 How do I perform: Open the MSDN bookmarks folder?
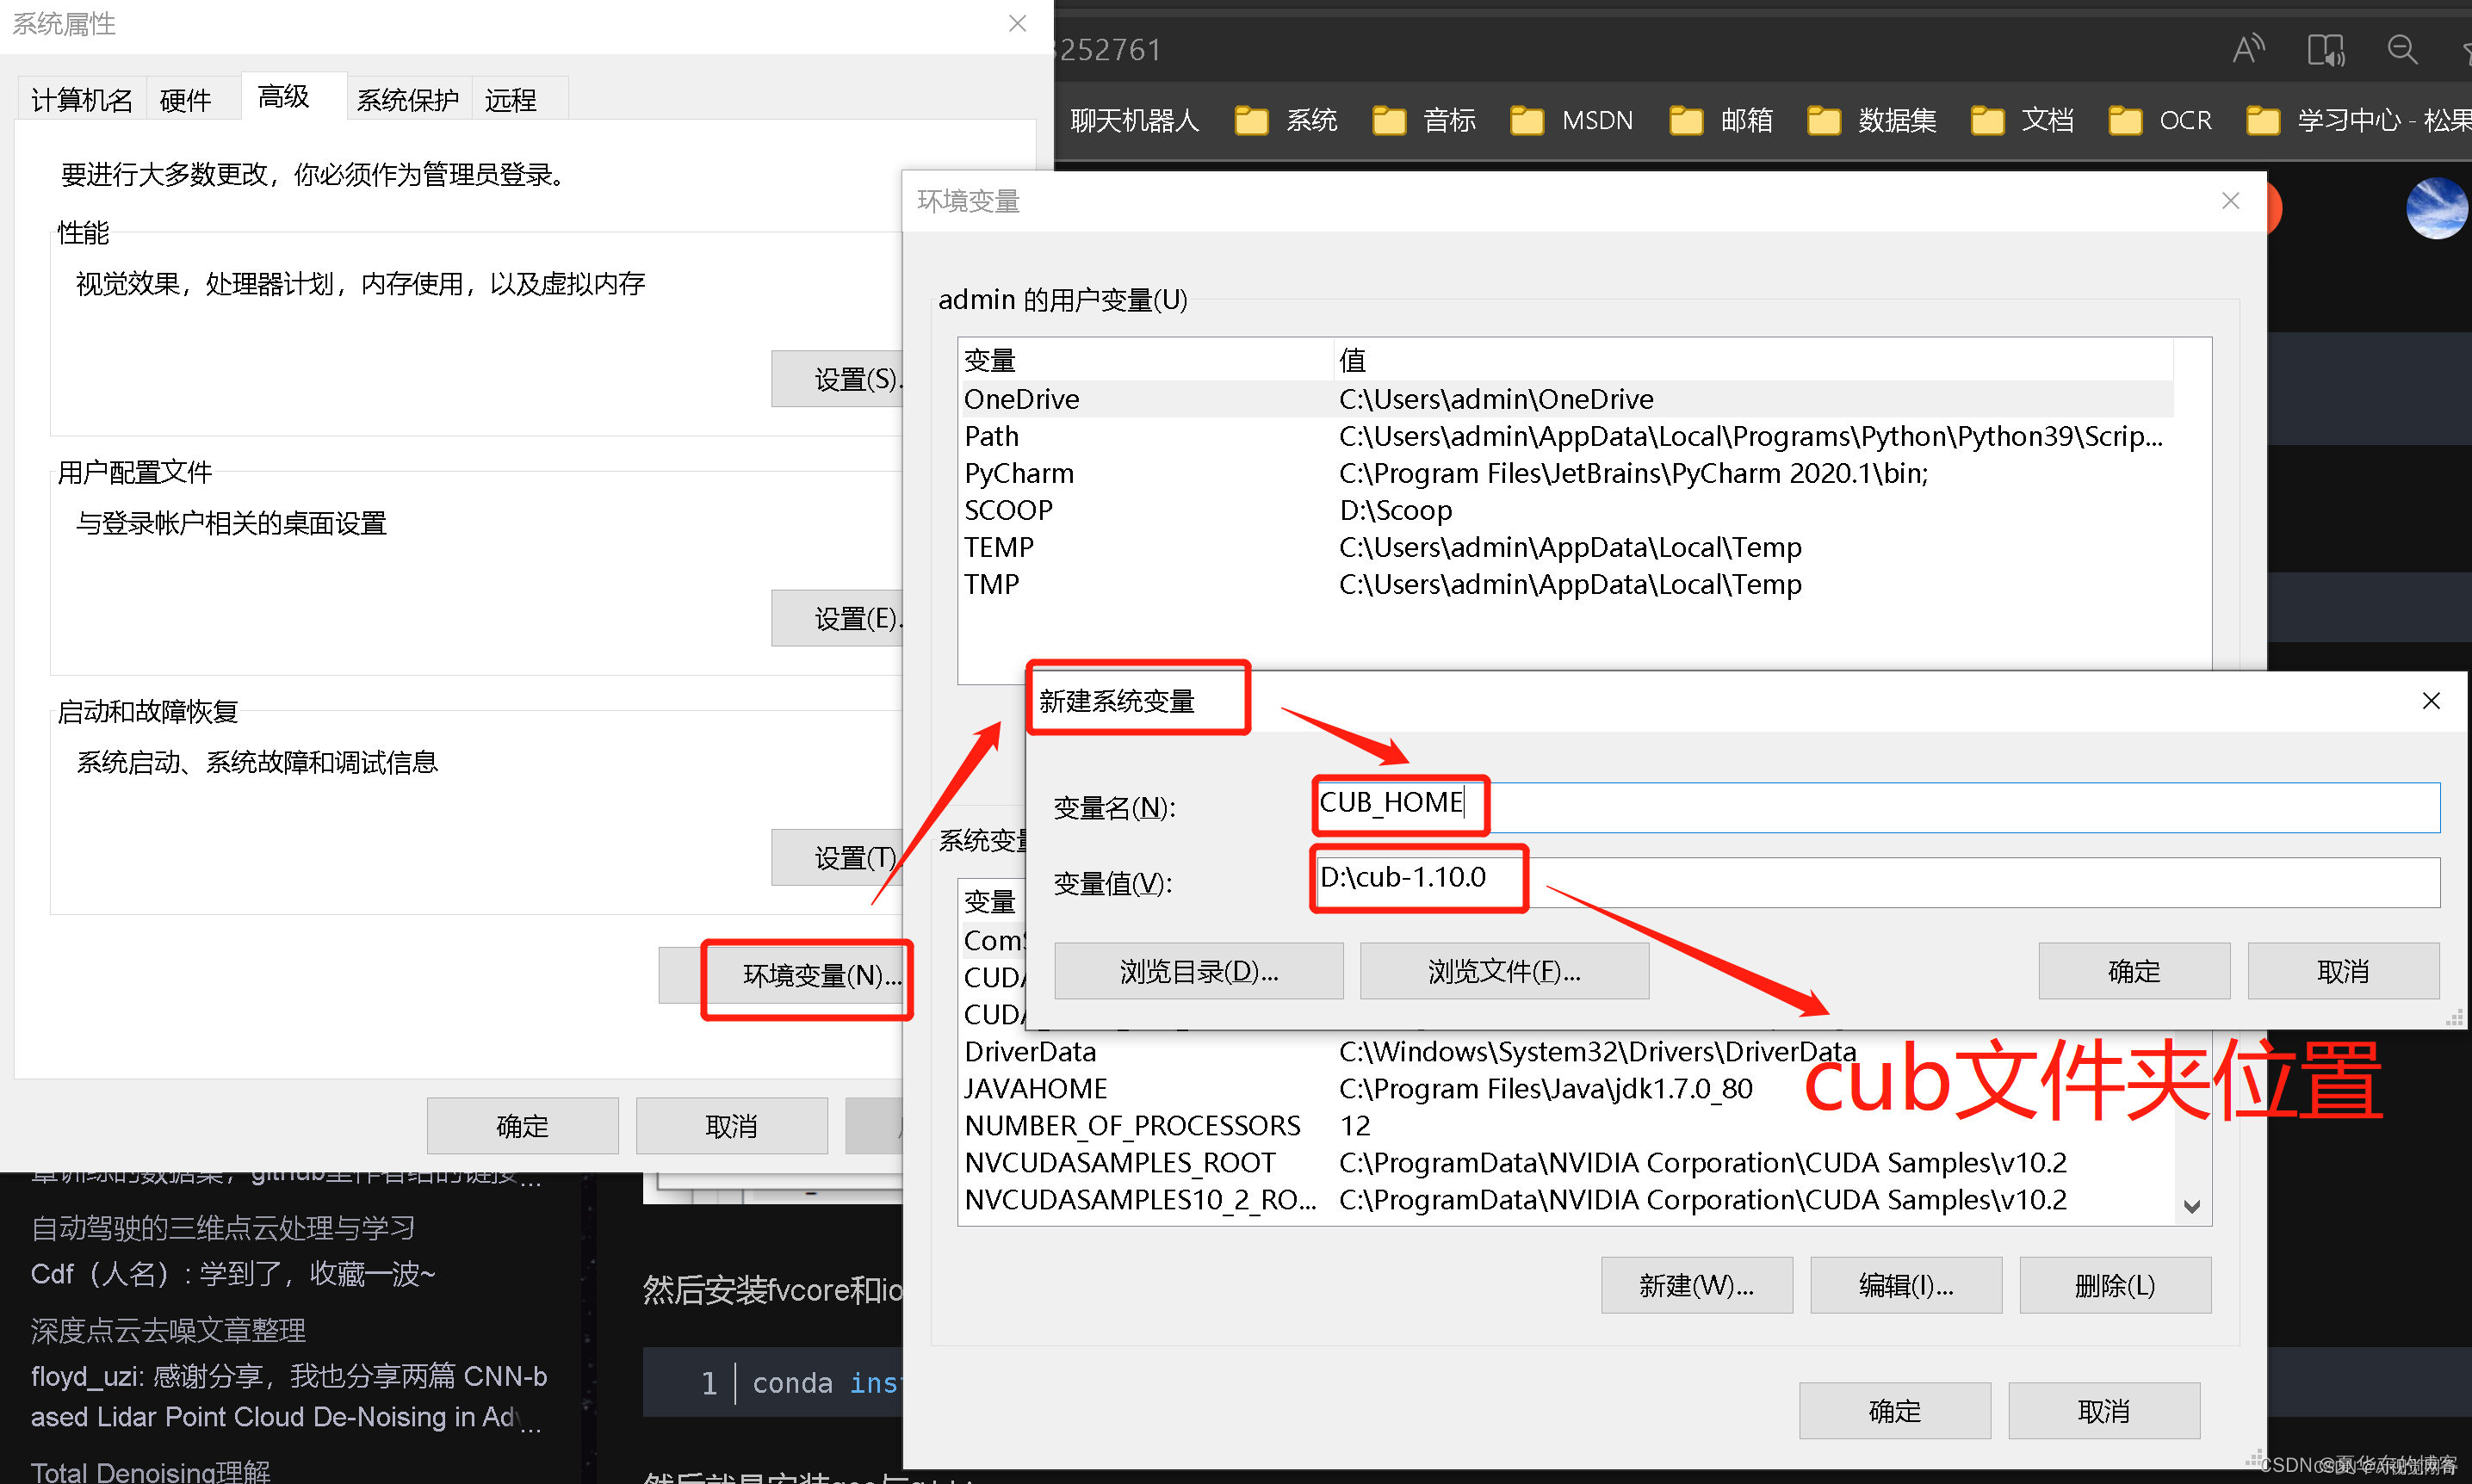pos(1572,121)
